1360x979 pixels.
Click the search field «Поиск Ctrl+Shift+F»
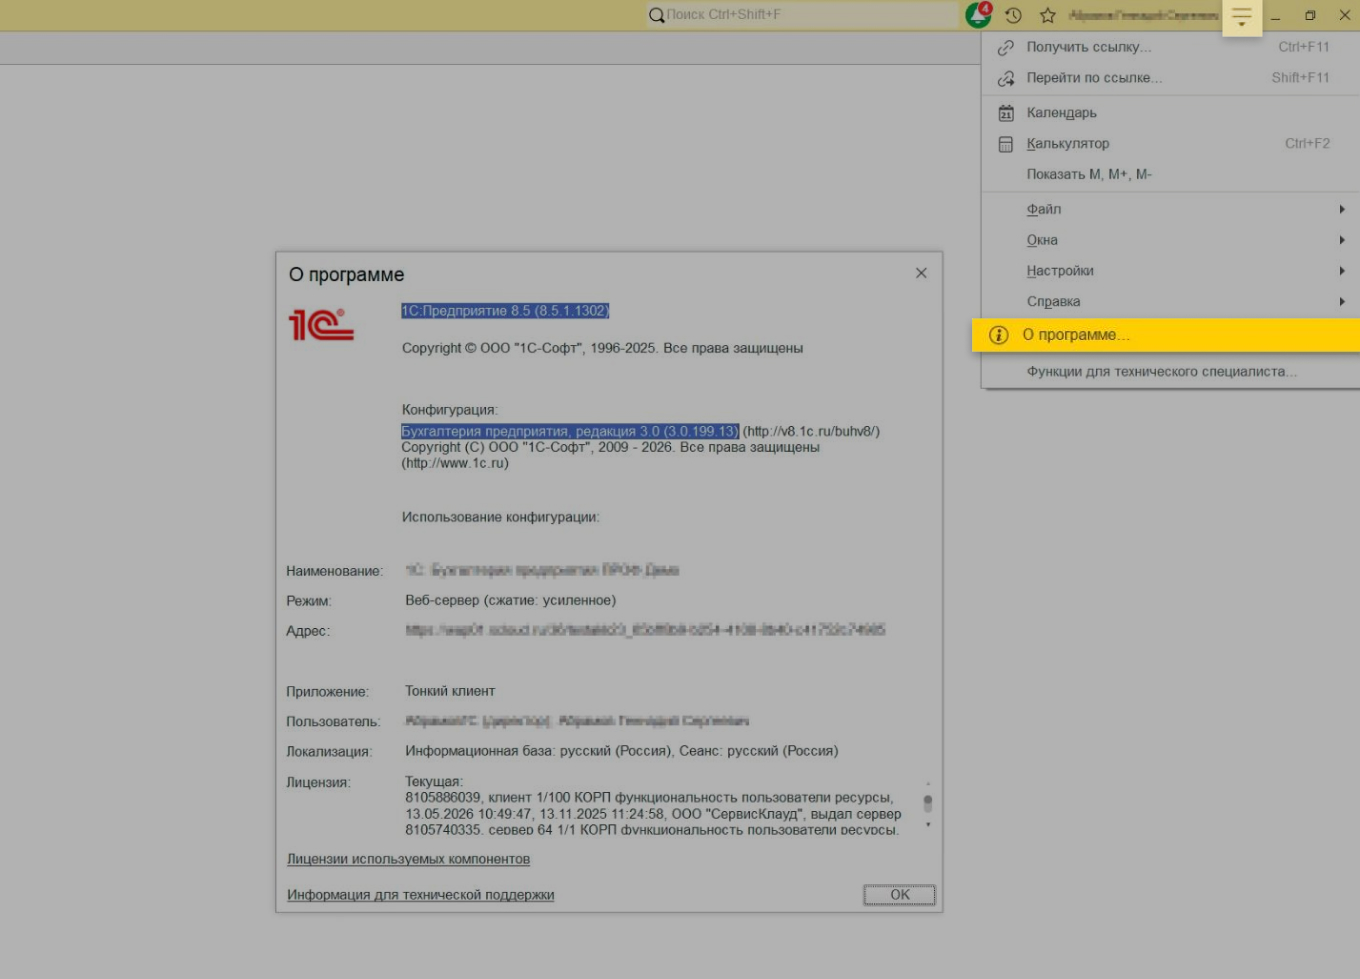(803, 15)
